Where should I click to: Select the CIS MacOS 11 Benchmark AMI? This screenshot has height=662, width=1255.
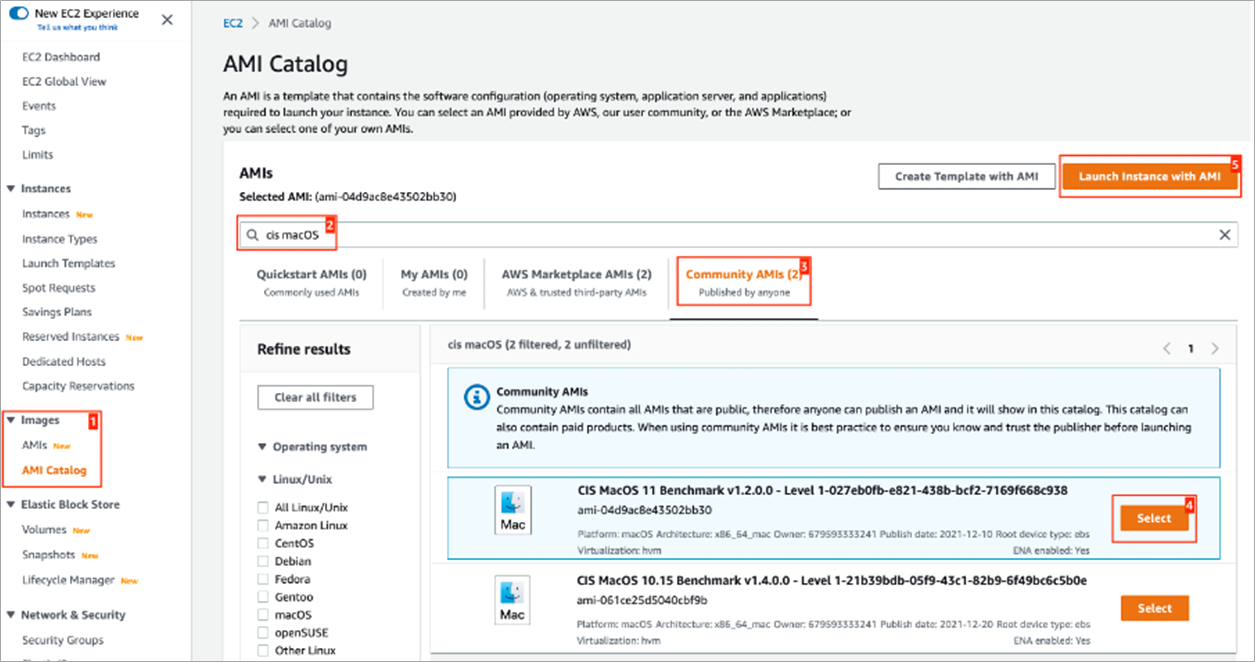point(1154,518)
